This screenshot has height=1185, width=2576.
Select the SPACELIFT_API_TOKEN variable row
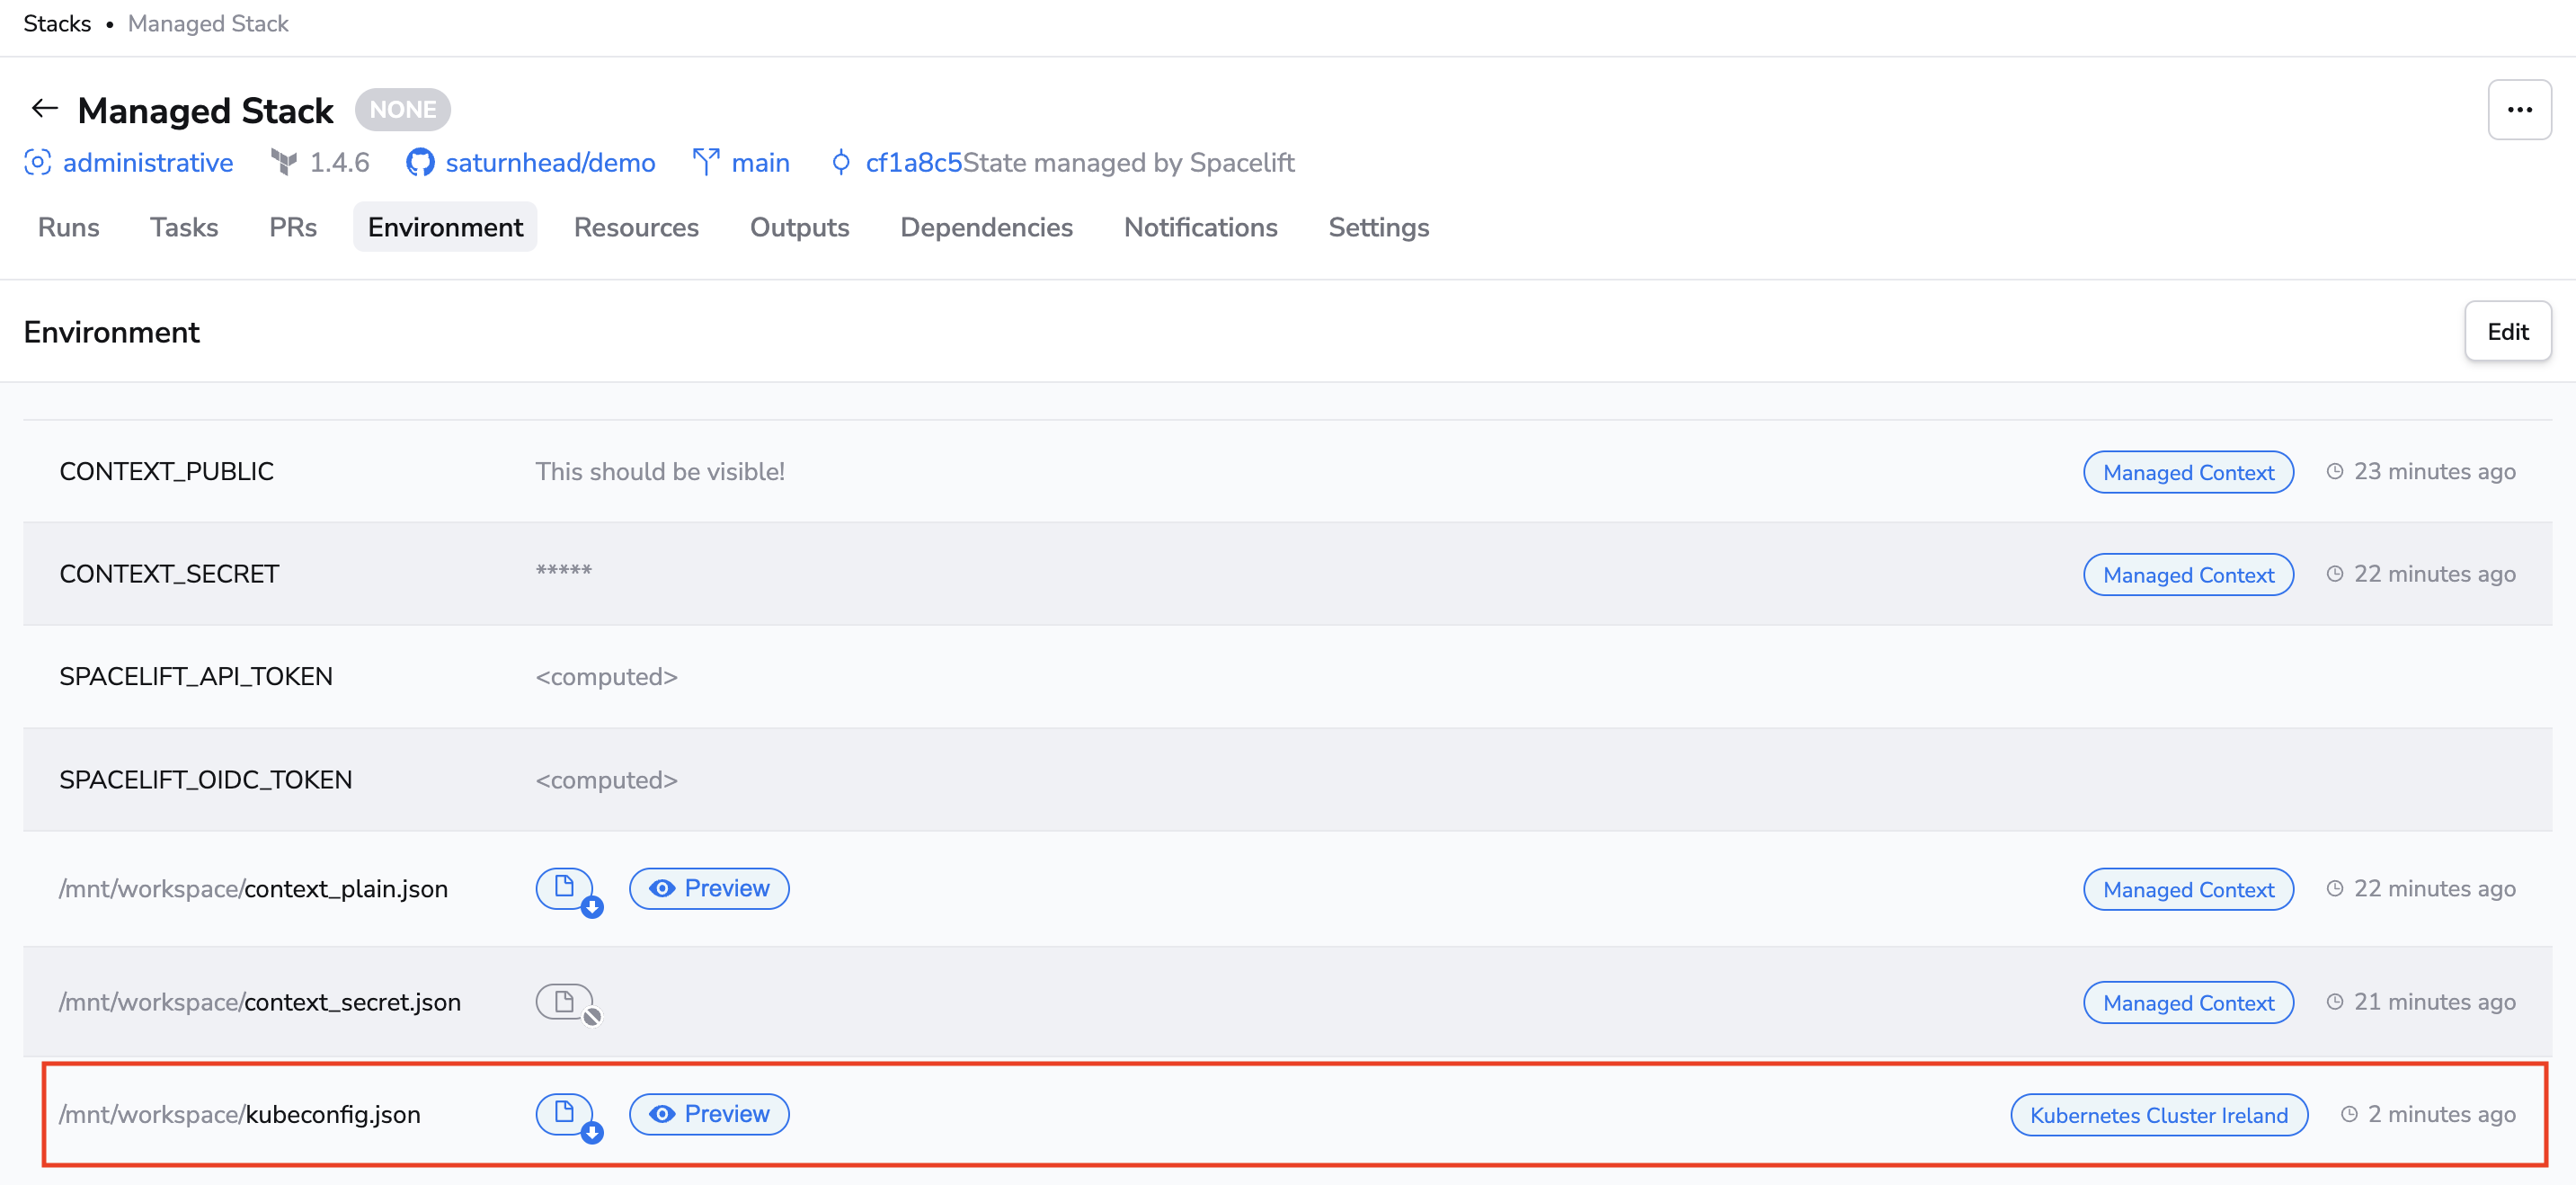click(x=196, y=677)
